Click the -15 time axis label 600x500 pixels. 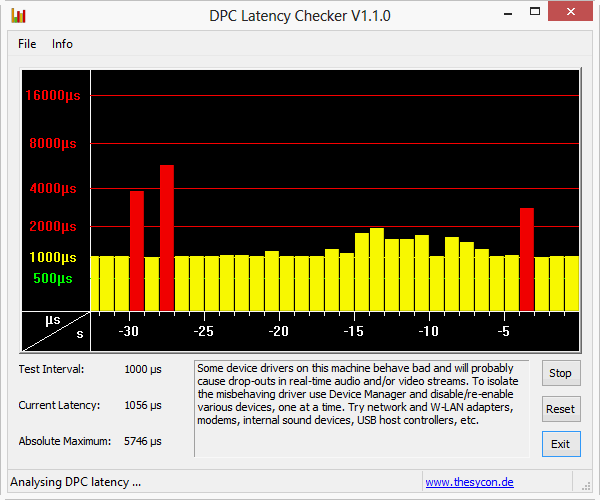pyautogui.click(x=354, y=331)
